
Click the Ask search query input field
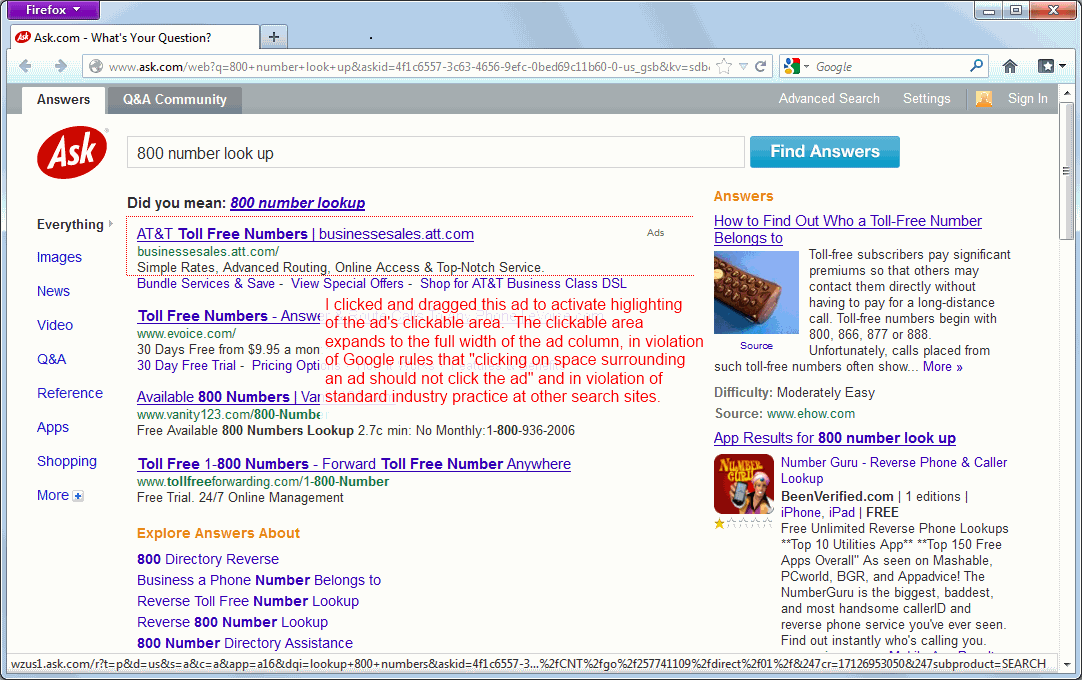pos(435,153)
